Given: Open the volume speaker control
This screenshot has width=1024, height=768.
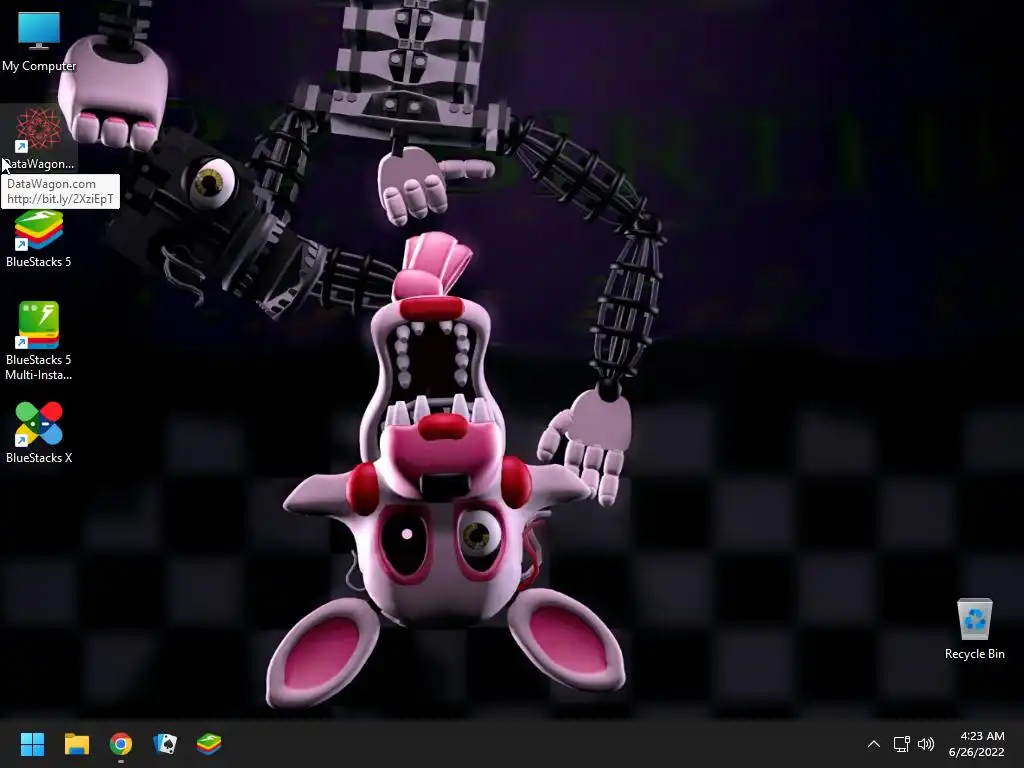Looking at the screenshot, I should (x=926, y=744).
